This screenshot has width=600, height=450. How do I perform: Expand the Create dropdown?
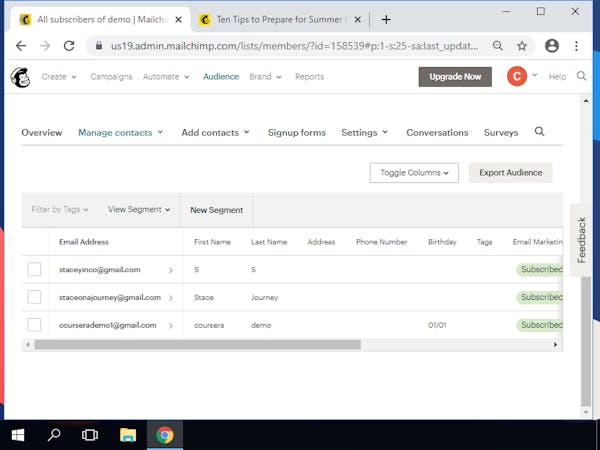(x=59, y=77)
